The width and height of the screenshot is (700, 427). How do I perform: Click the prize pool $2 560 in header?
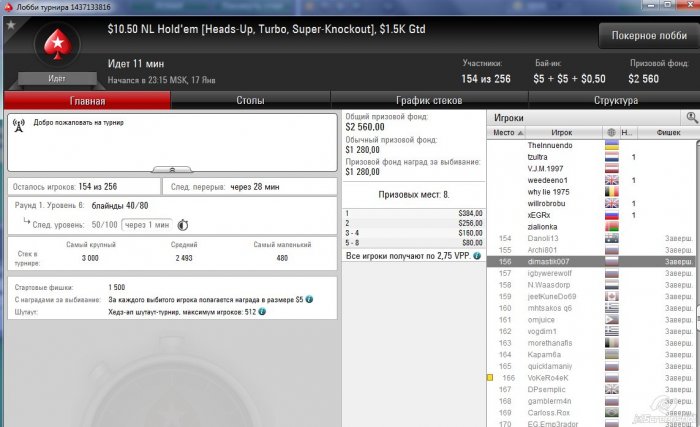(643, 79)
